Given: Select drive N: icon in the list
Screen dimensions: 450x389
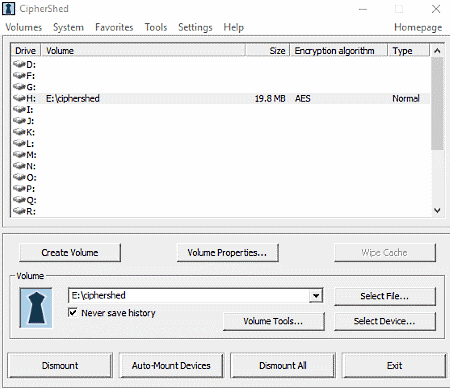Looking at the screenshot, I should click(x=19, y=166).
